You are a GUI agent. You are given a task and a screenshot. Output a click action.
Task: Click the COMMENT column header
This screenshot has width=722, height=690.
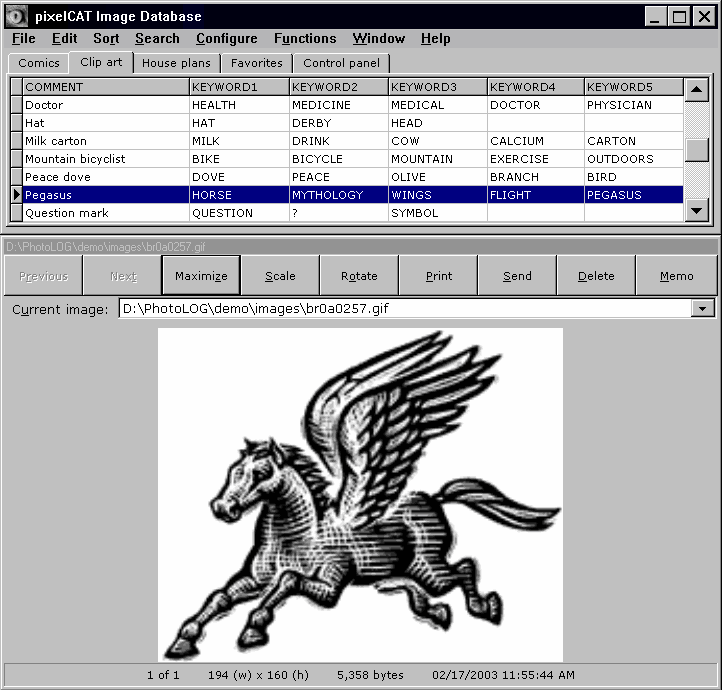106,87
